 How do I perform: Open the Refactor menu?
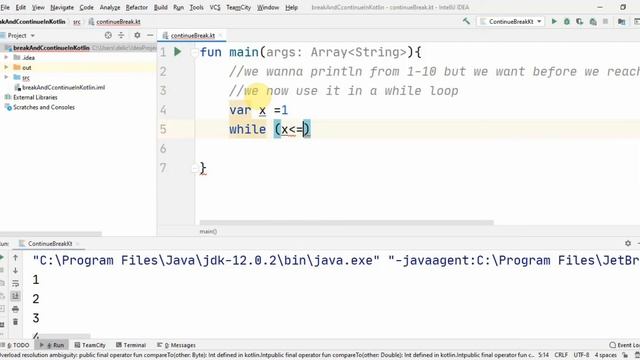tap(136, 7)
